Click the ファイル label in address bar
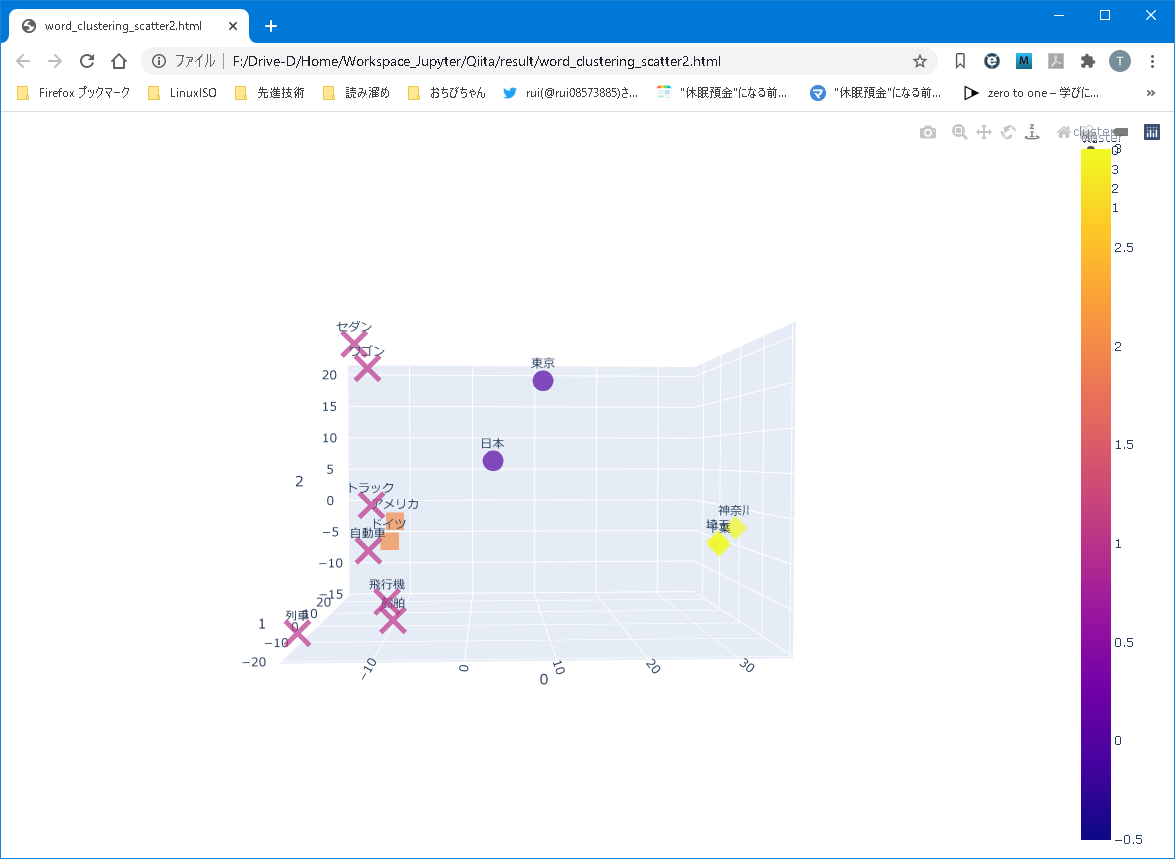 tap(195, 61)
